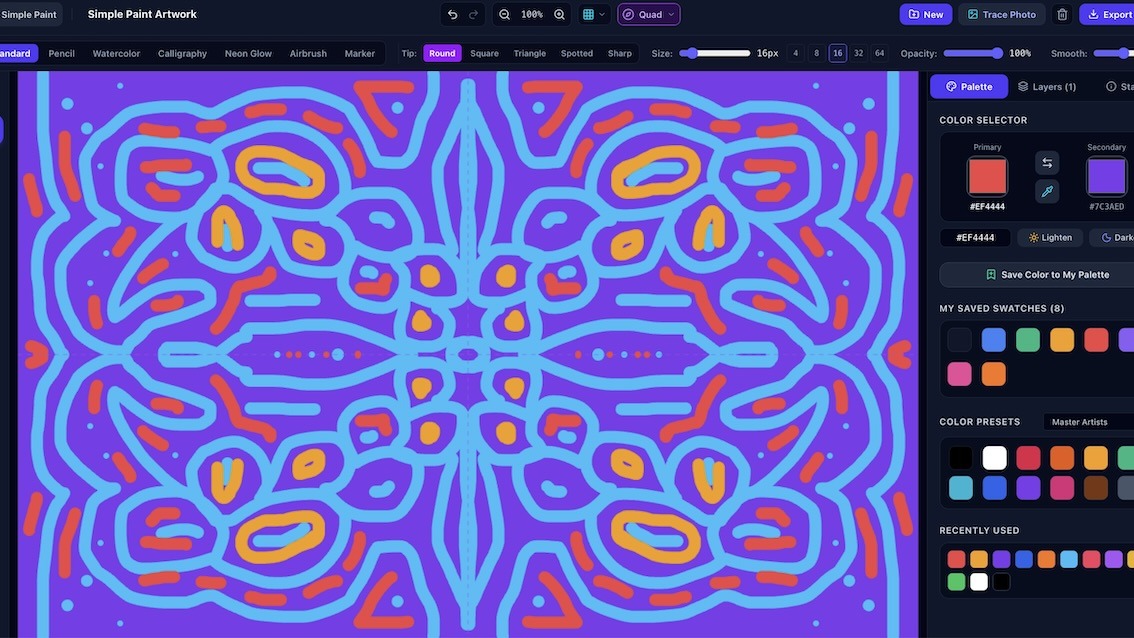Viewport: 1134px width, 638px height.
Task: Choose the Triangle brush tip
Action: coord(529,54)
